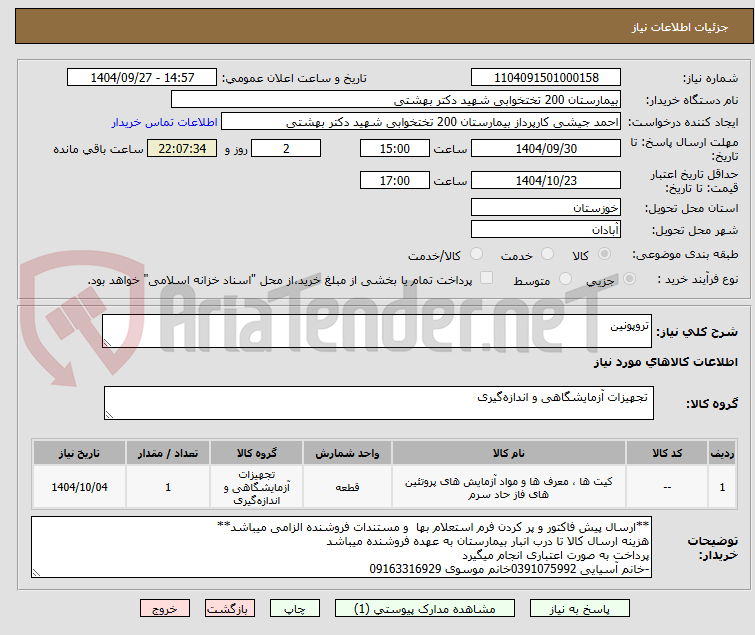Click the need date cell 1404/10/04

pyautogui.click(x=79, y=487)
